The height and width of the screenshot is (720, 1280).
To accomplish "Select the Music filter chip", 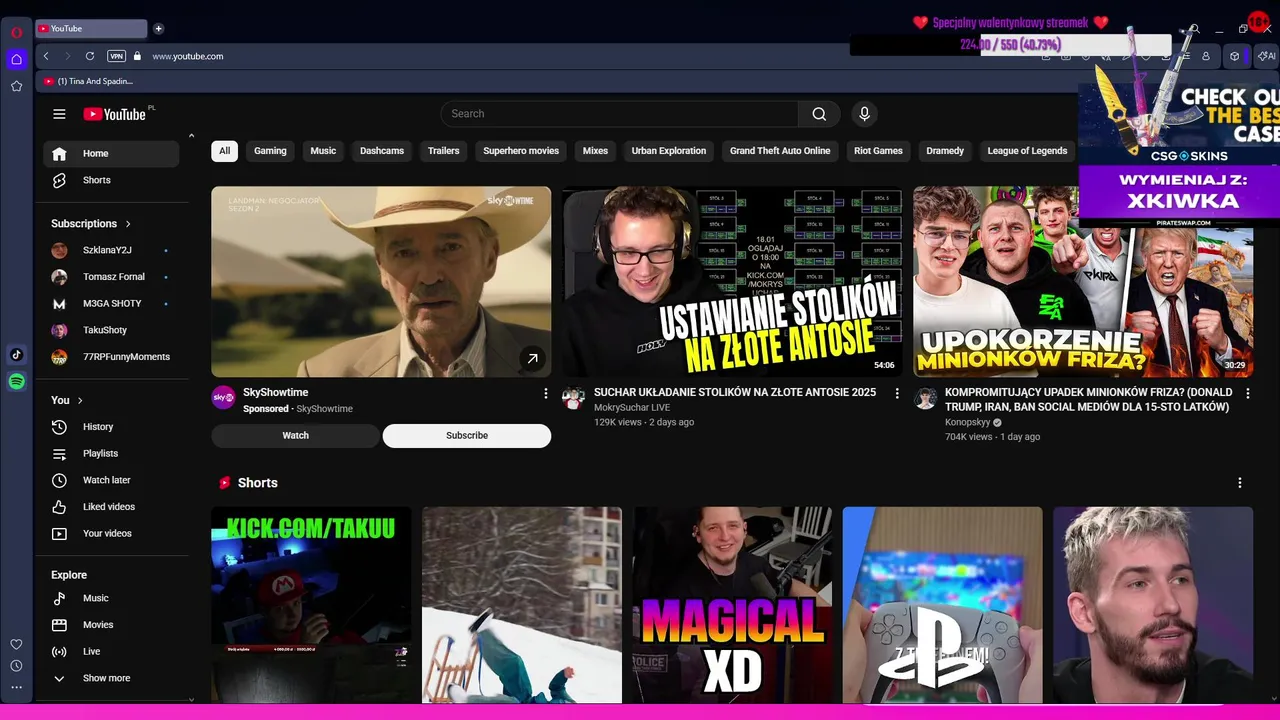I will coord(323,151).
